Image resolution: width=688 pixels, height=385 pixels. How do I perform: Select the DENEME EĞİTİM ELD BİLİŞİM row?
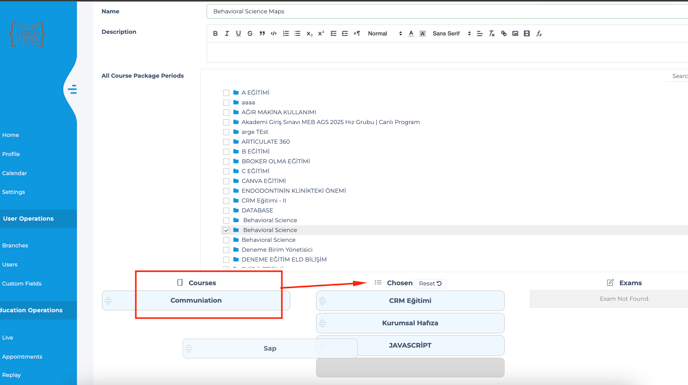click(455, 259)
